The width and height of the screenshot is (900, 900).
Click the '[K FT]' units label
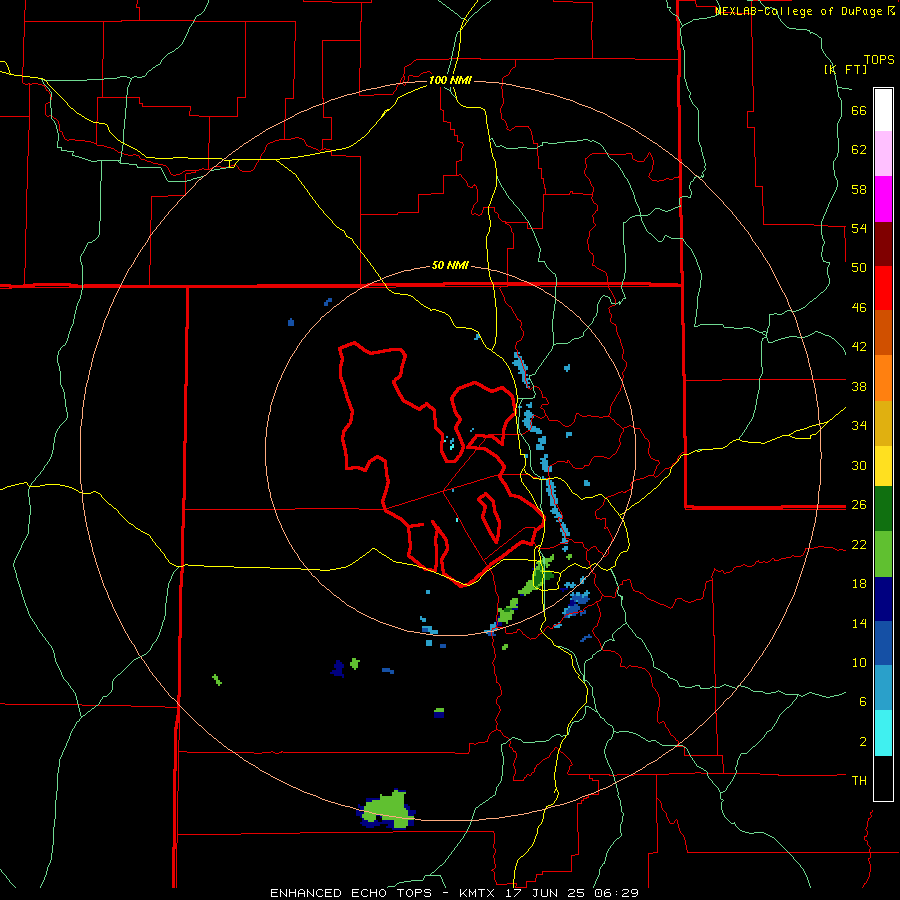point(845,69)
